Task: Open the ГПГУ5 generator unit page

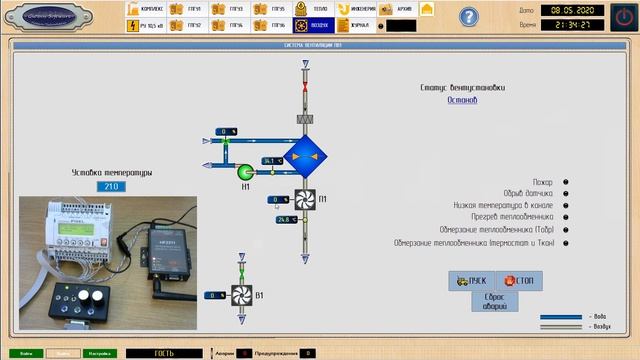Action: click(271, 9)
